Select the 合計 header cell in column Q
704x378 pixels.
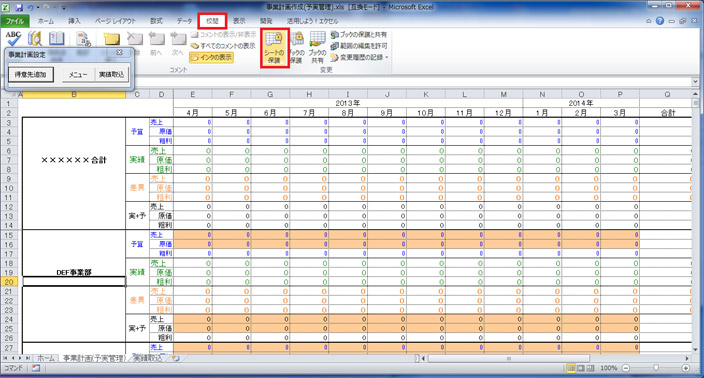(x=667, y=113)
